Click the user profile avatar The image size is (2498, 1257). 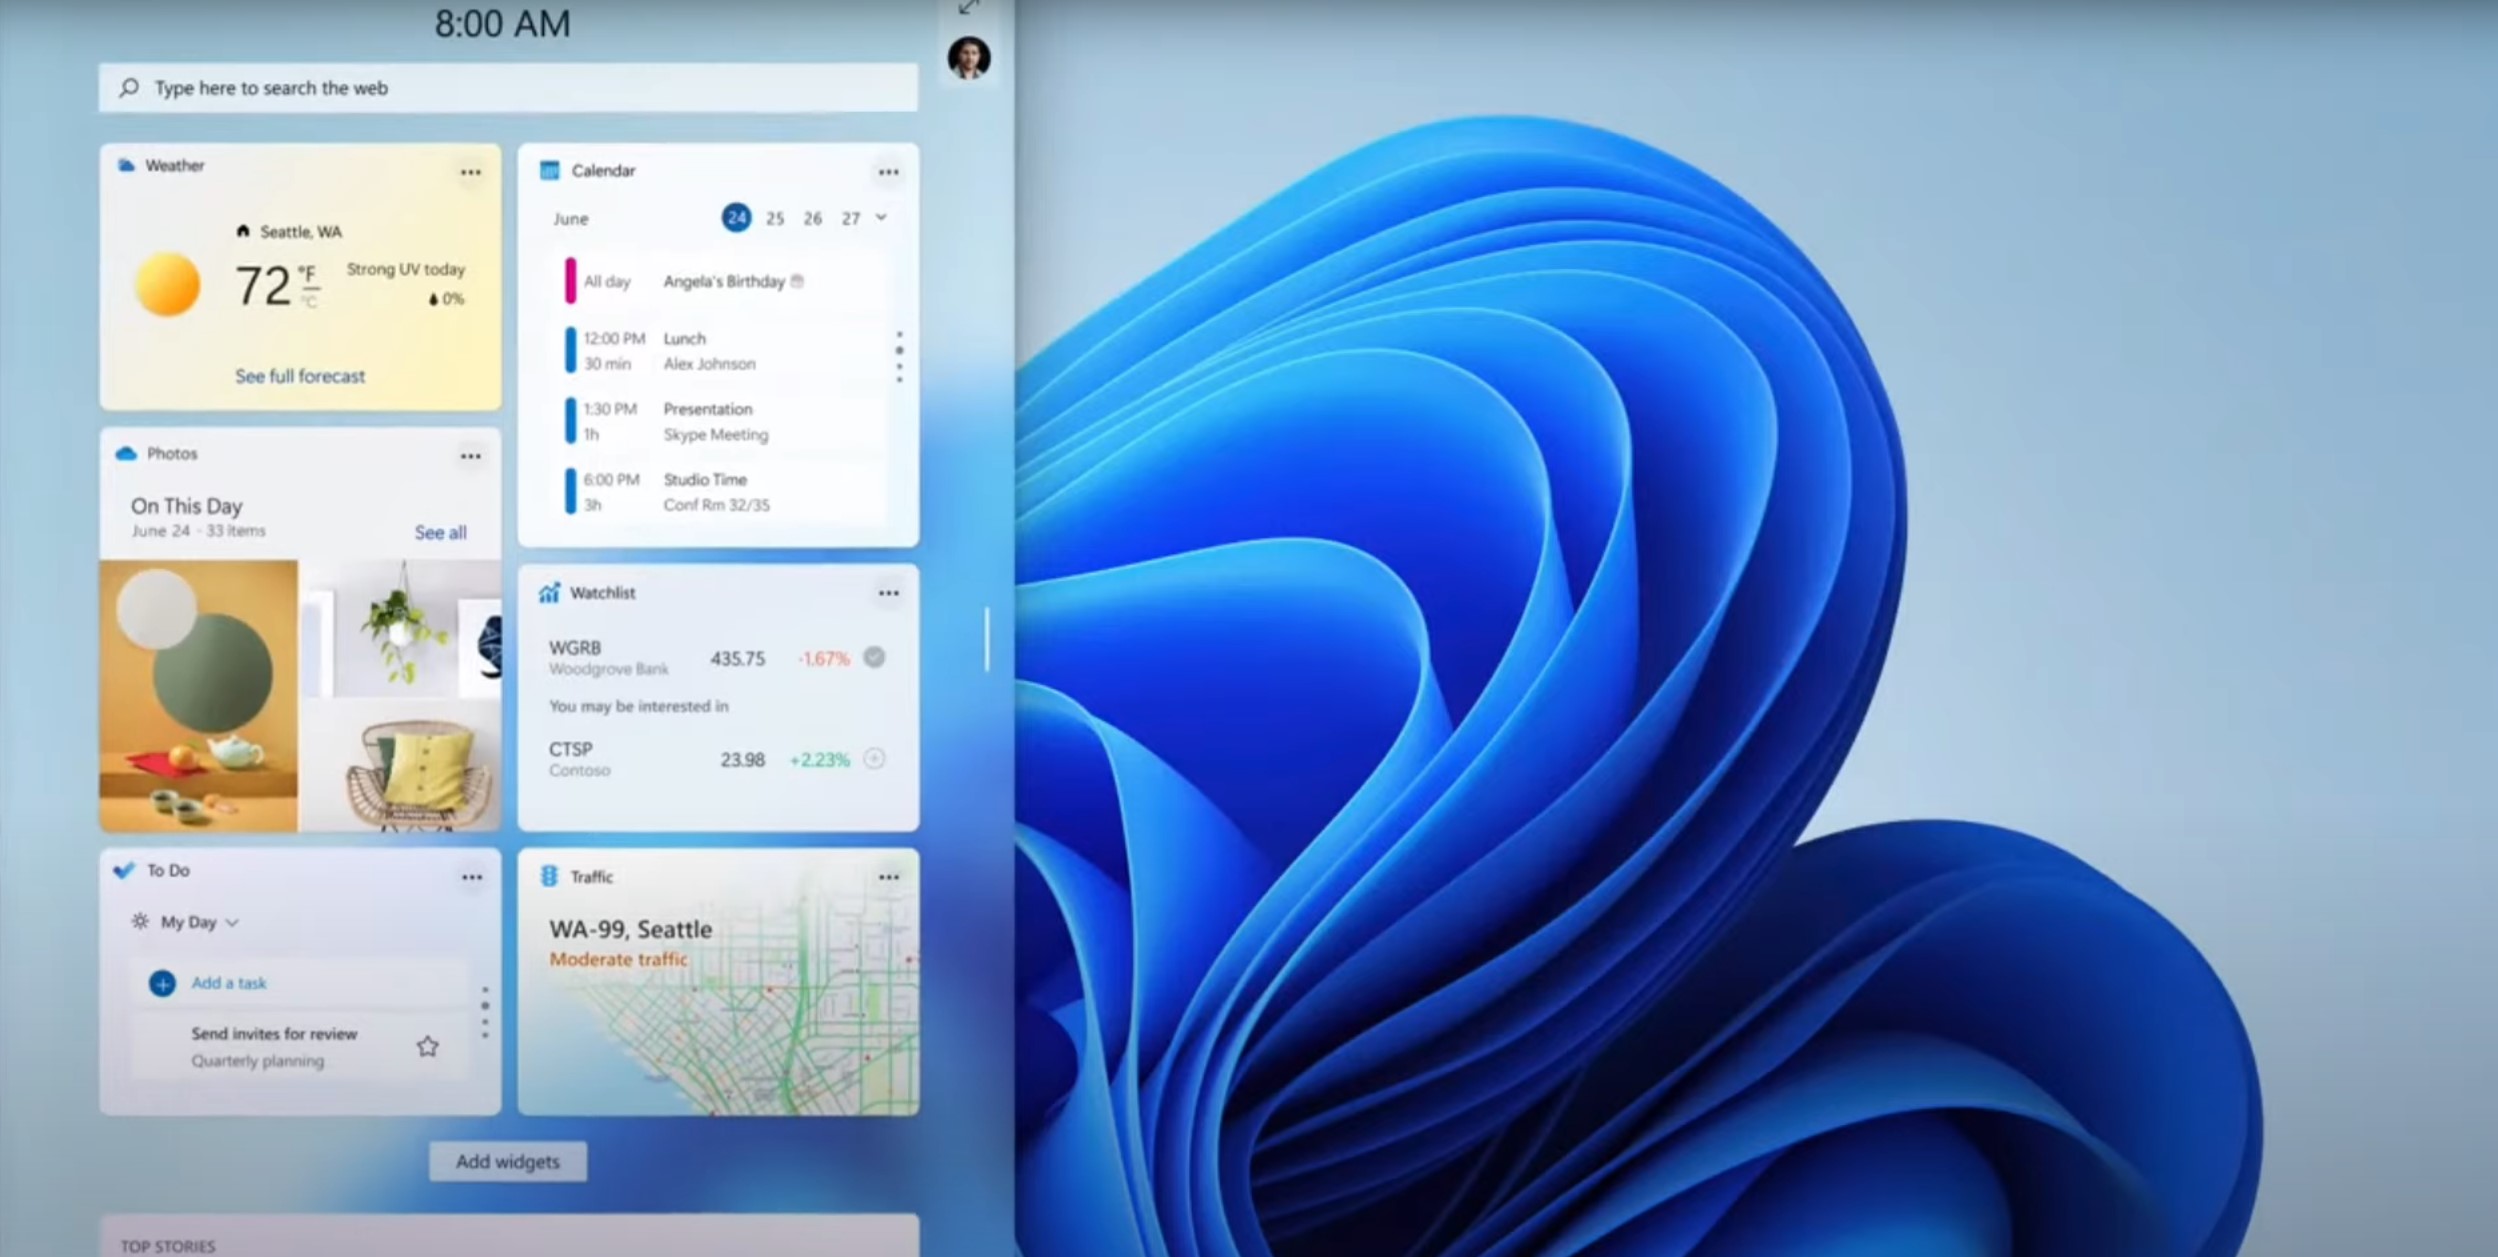point(968,57)
